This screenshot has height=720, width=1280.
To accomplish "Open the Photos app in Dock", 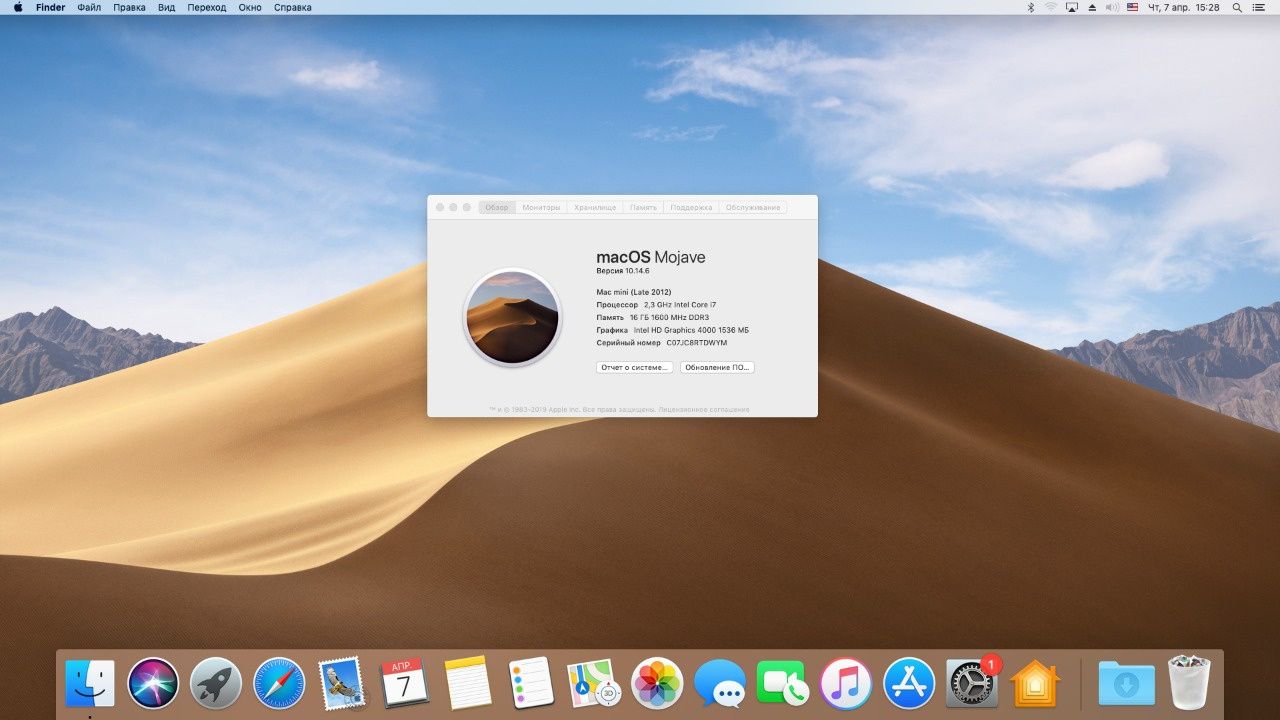I will pyautogui.click(x=657, y=684).
